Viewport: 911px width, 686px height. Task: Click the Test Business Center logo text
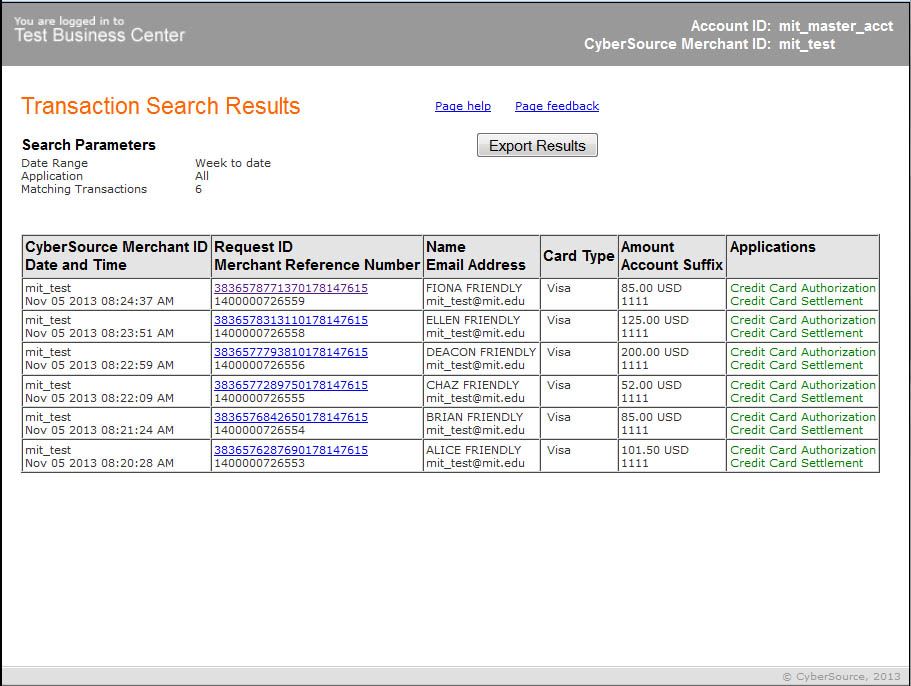pyautogui.click(x=99, y=35)
